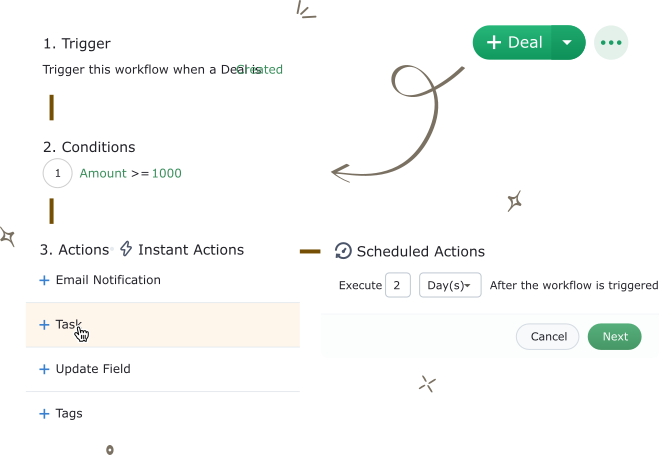This screenshot has height=455, width=659.
Task: Choose the Update Field action
Action: point(163,369)
